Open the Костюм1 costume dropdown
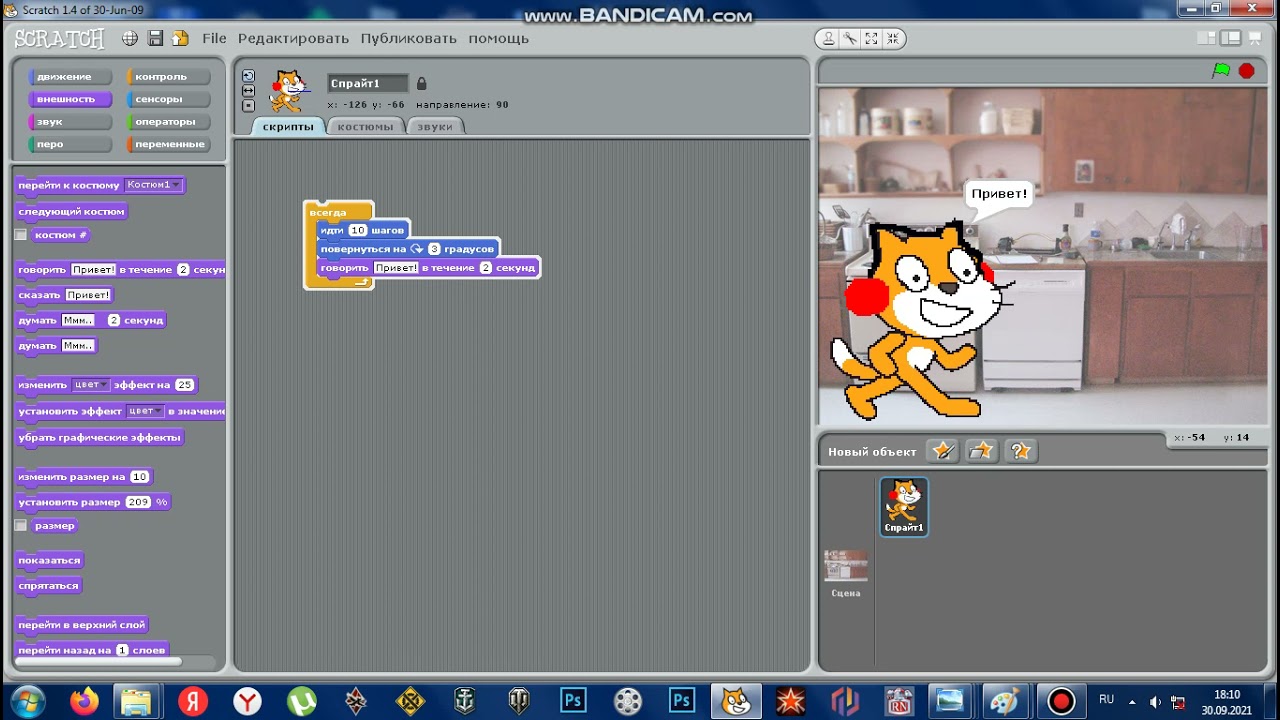This screenshot has height=720, width=1280. pos(153,185)
